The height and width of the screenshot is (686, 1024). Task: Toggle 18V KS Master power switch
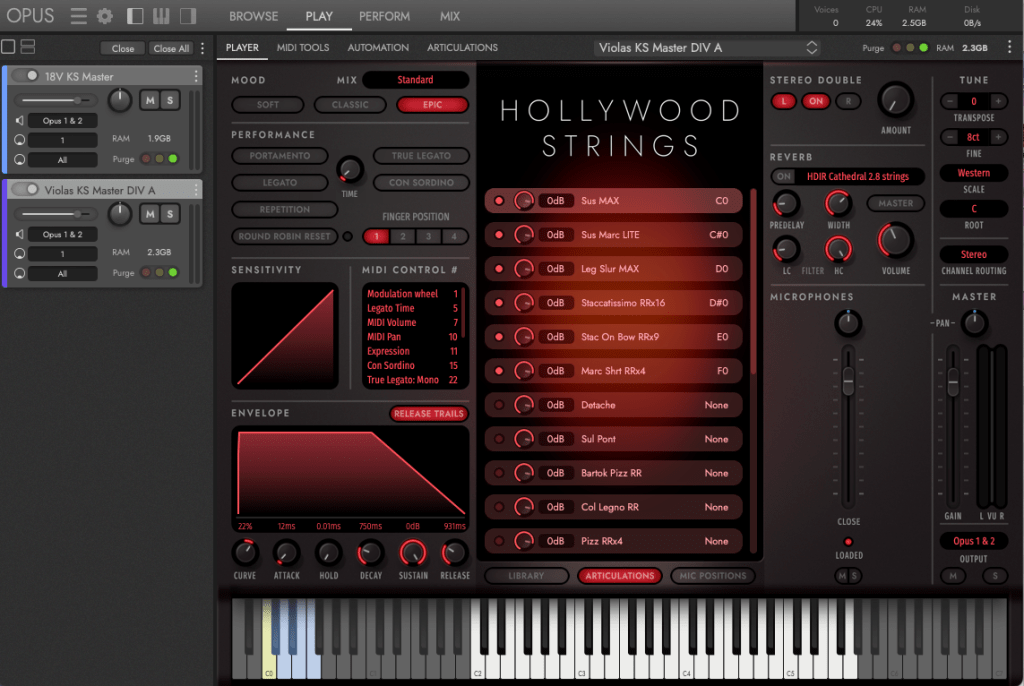tap(26, 76)
